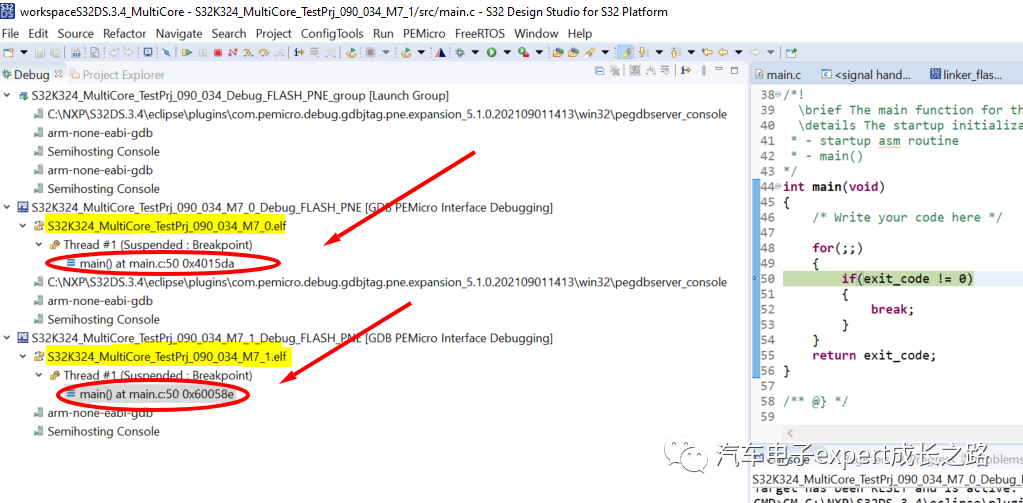Image resolution: width=1023 pixels, height=503 pixels.
Task: Click the Next Annotation arrow icon
Action: point(642,52)
